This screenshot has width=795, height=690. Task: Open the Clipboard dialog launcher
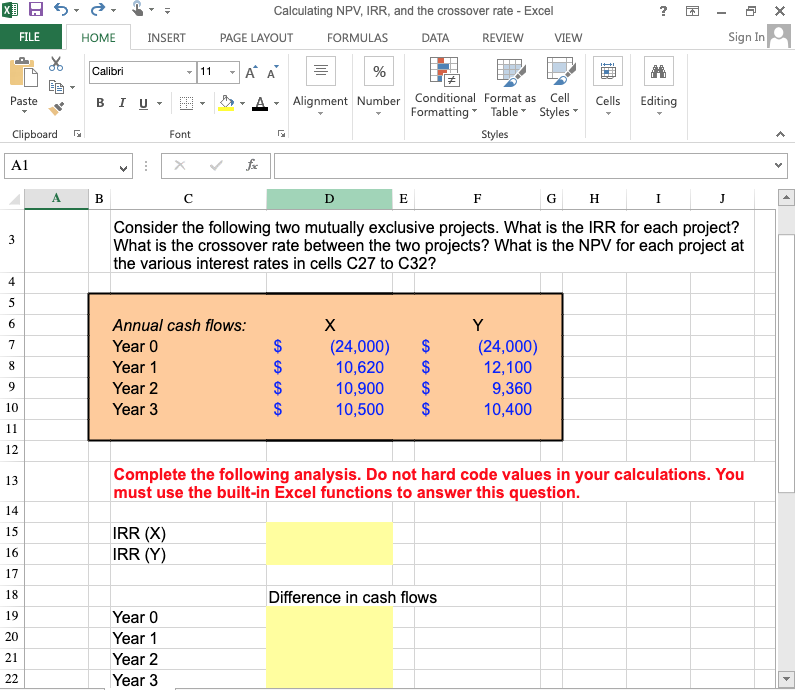pyautogui.click(x=78, y=134)
